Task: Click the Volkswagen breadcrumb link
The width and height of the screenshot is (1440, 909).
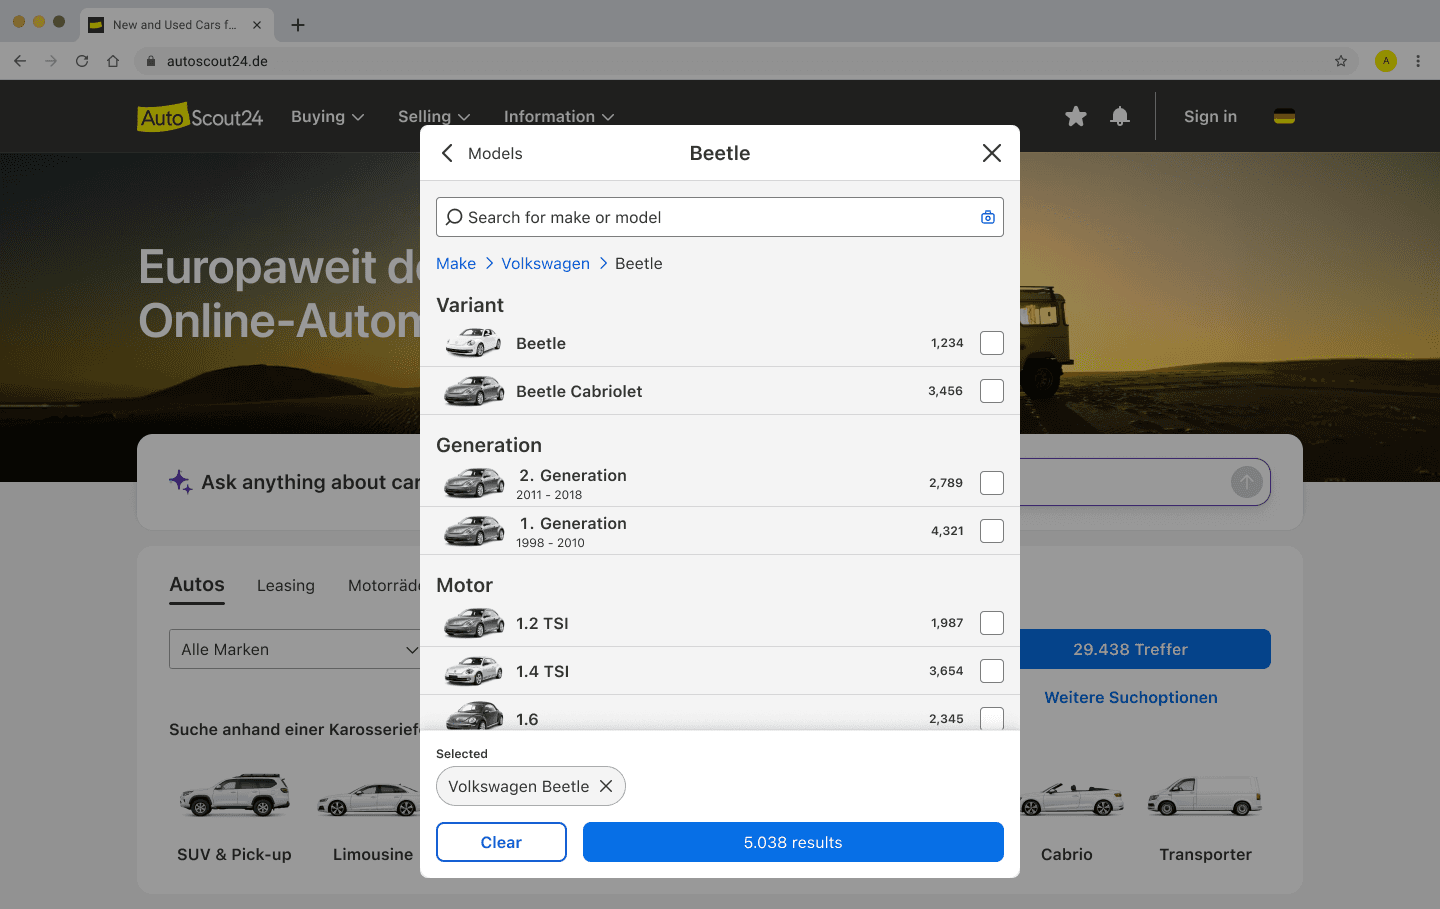Action: [x=546, y=263]
